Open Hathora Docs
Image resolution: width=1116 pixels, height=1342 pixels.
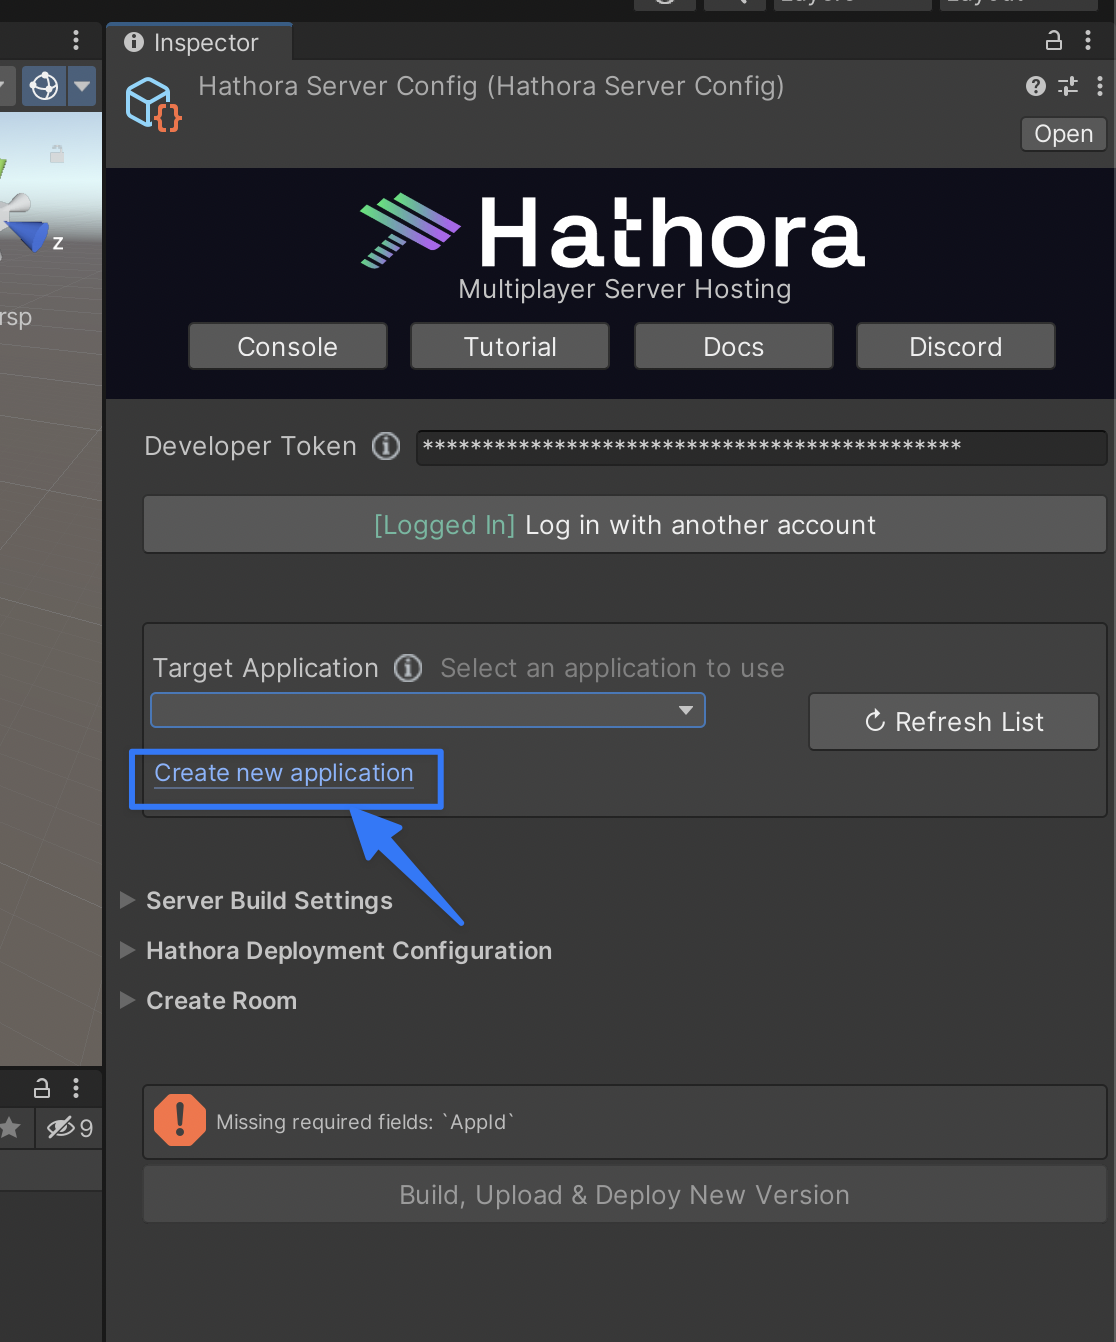(x=733, y=346)
